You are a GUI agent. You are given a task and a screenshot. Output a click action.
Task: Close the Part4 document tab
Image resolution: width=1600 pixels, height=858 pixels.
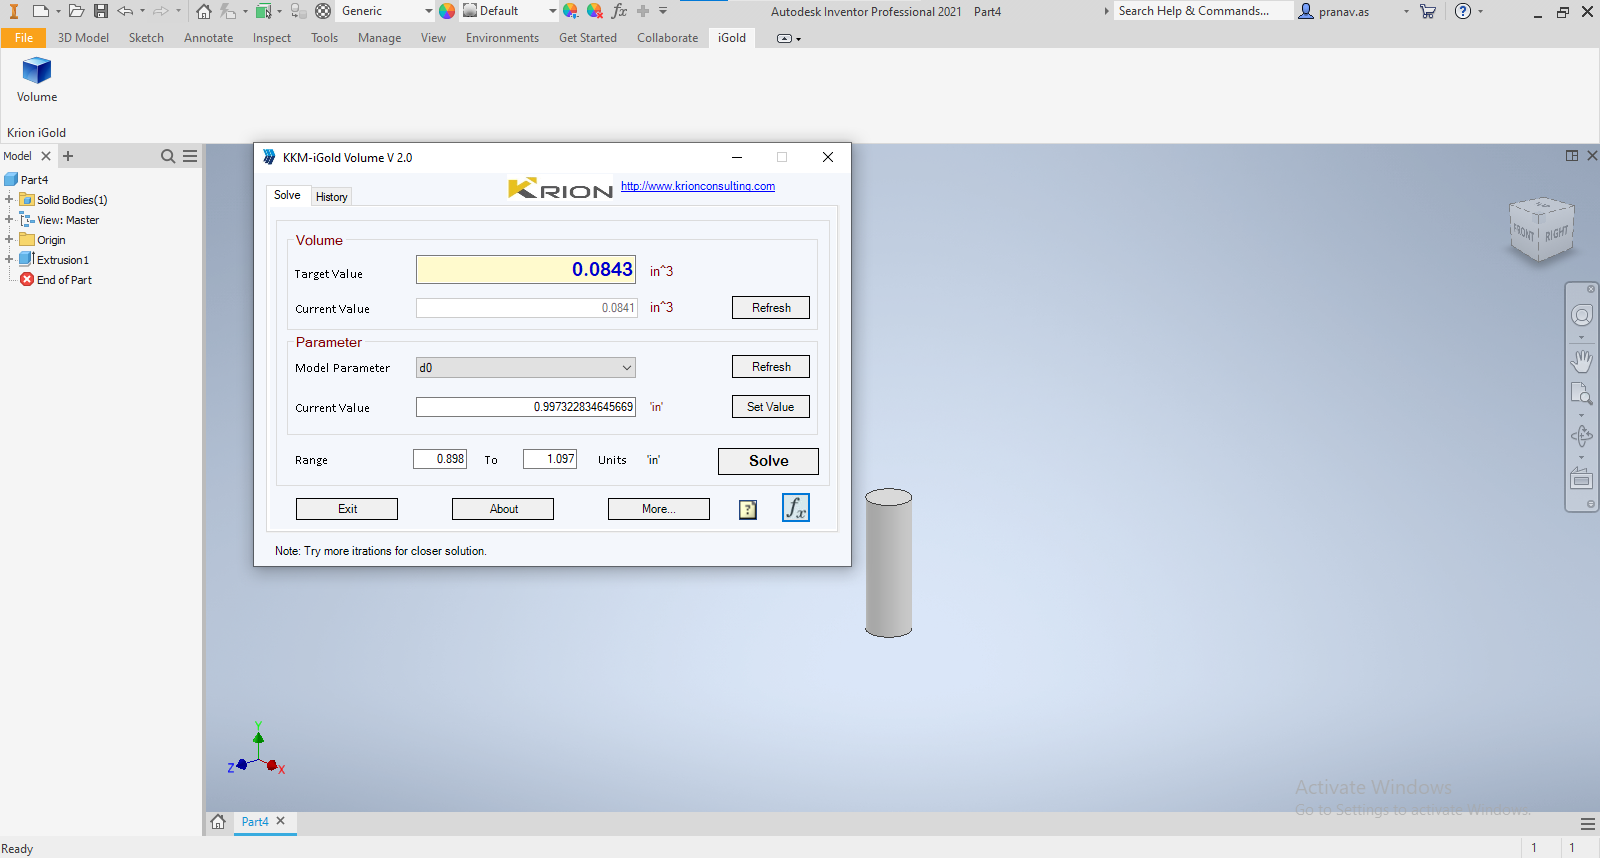point(281,821)
